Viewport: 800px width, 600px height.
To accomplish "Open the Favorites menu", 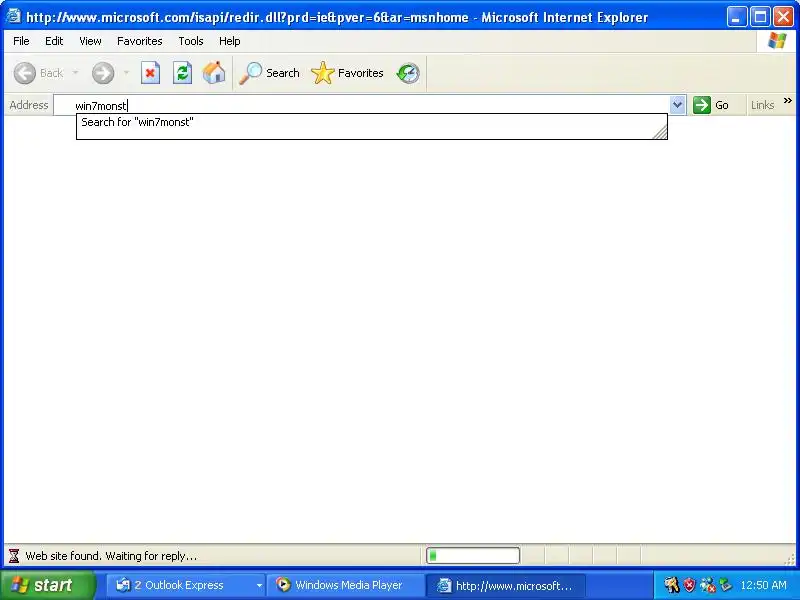I will pyautogui.click(x=139, y=41).
